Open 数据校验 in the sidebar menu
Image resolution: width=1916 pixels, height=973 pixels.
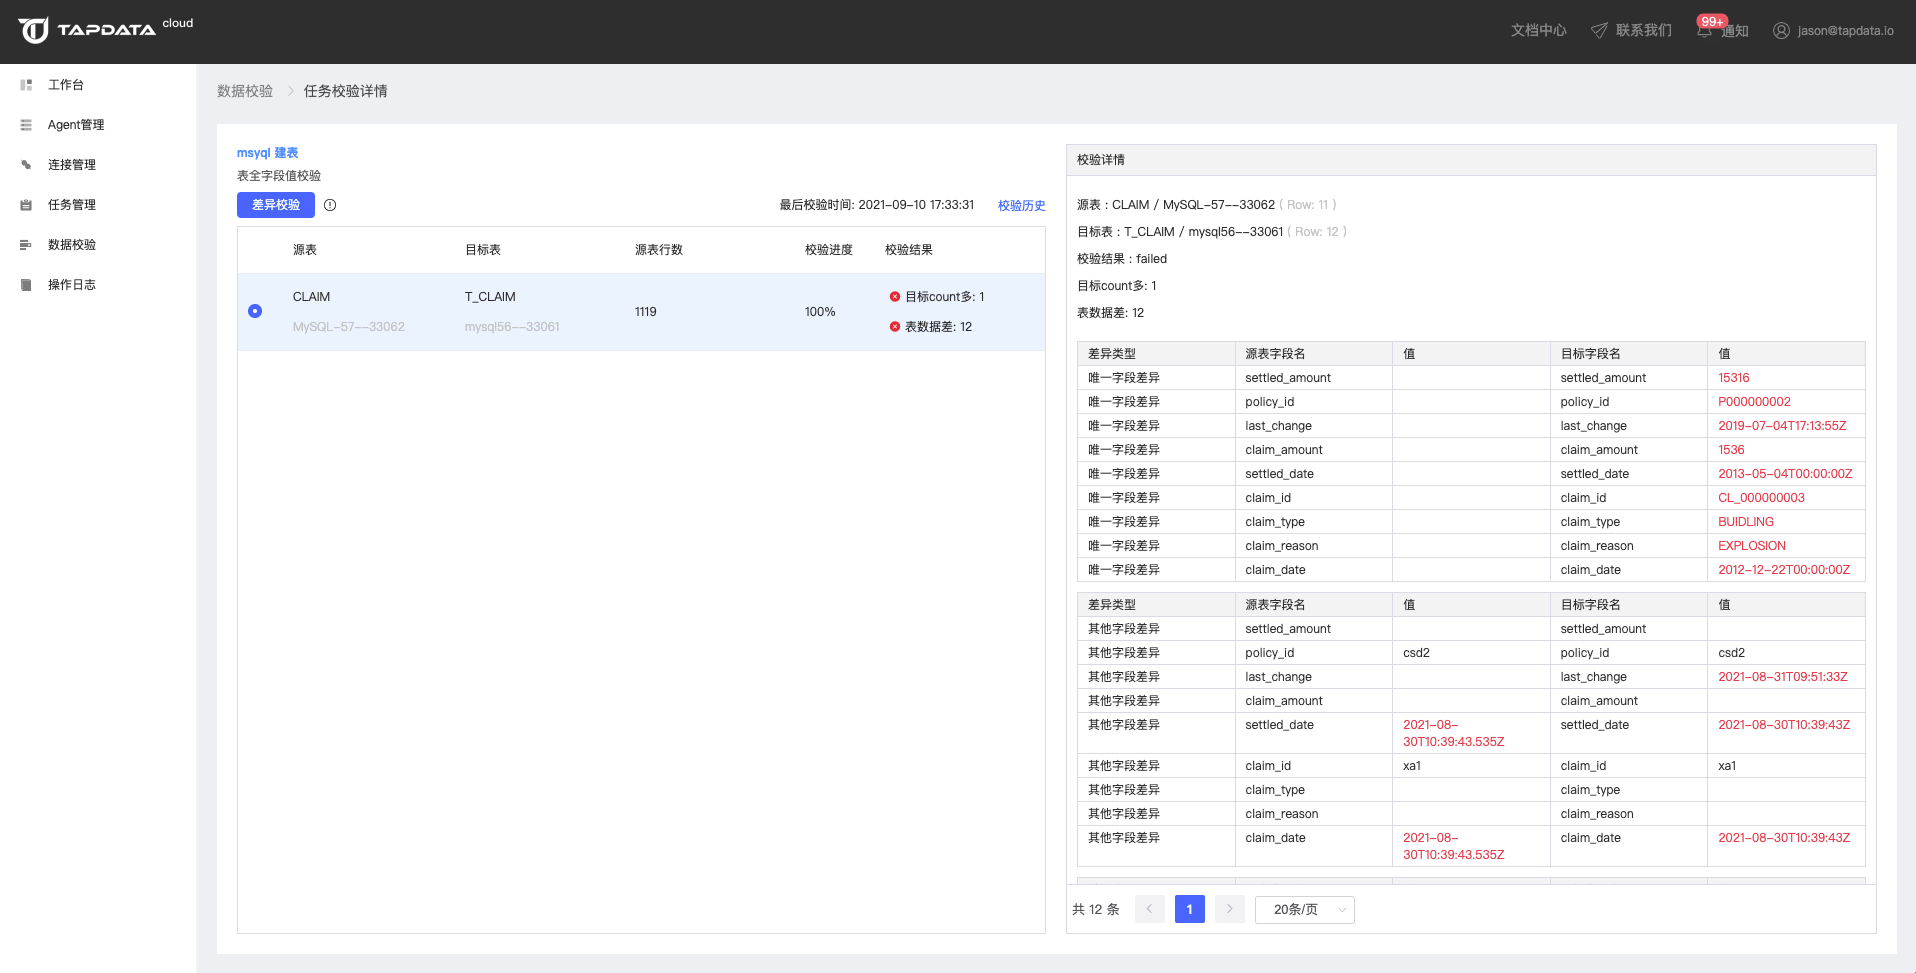coord(72,245)
